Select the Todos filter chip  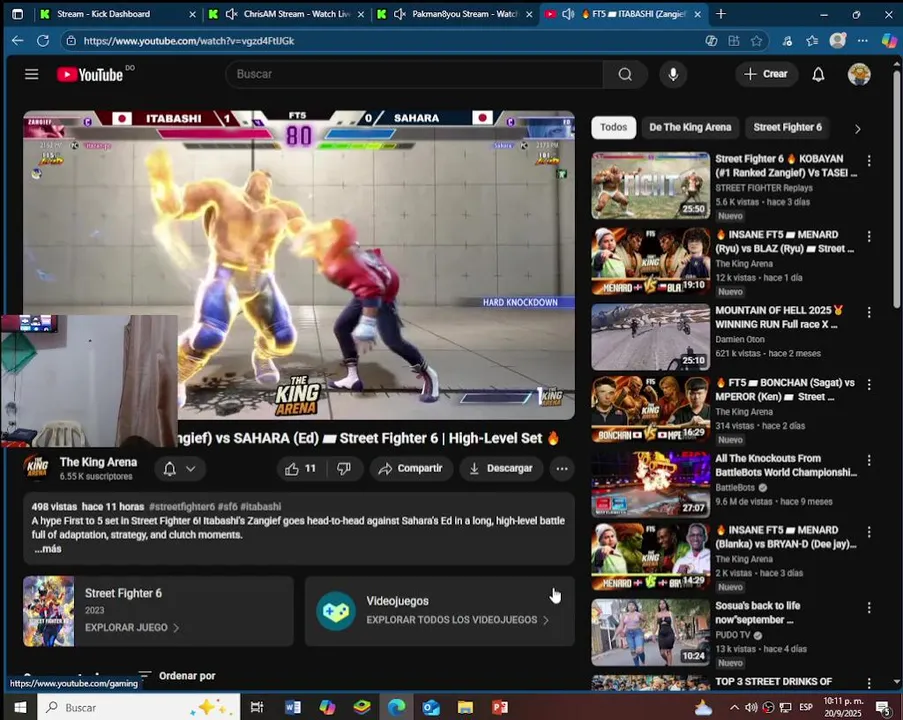613,127
